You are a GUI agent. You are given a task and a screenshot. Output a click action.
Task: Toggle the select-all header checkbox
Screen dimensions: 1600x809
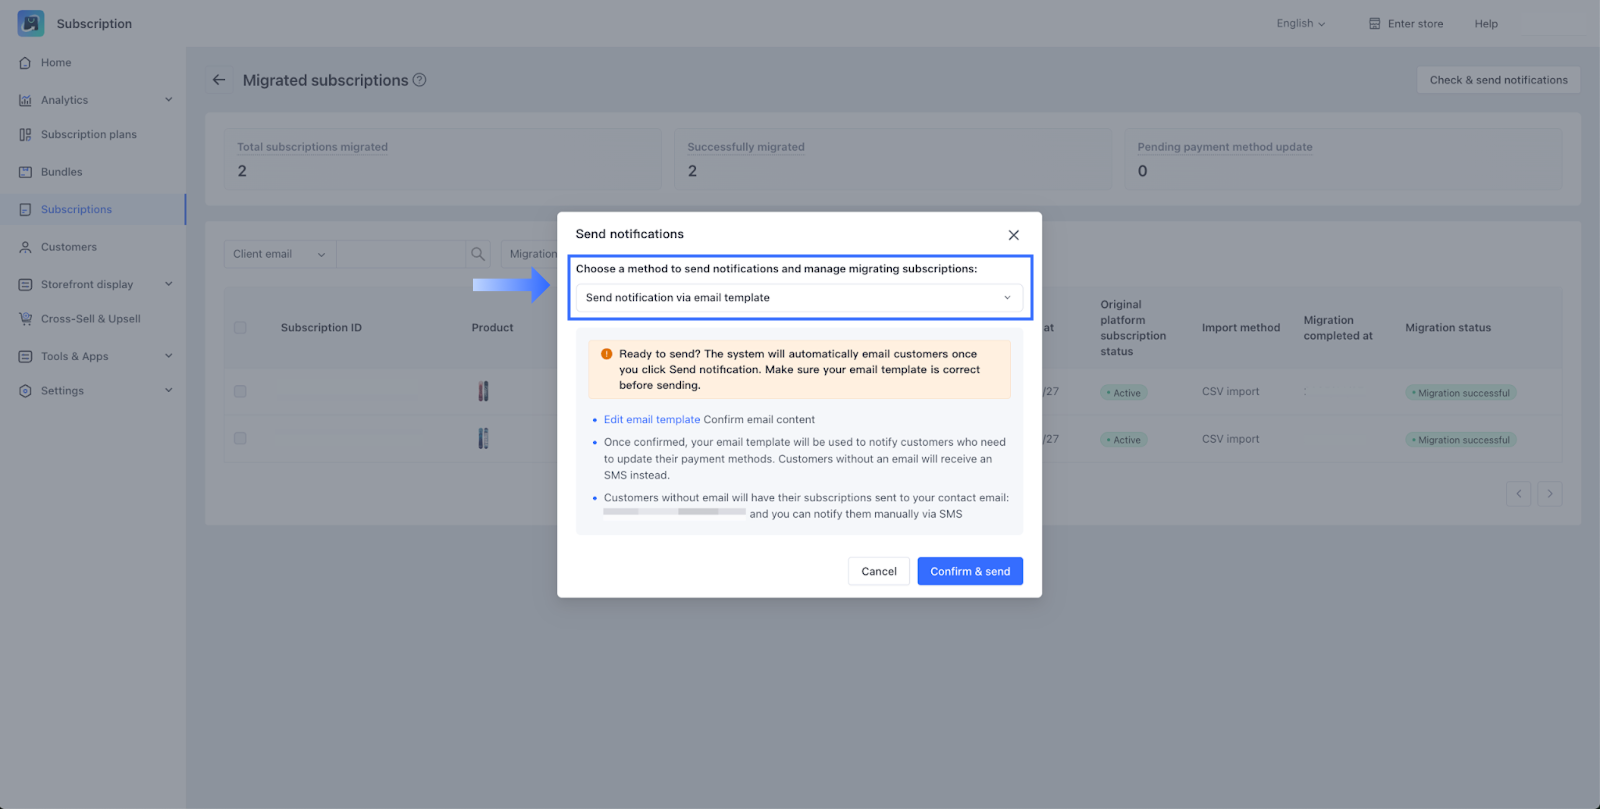[240, 328]
